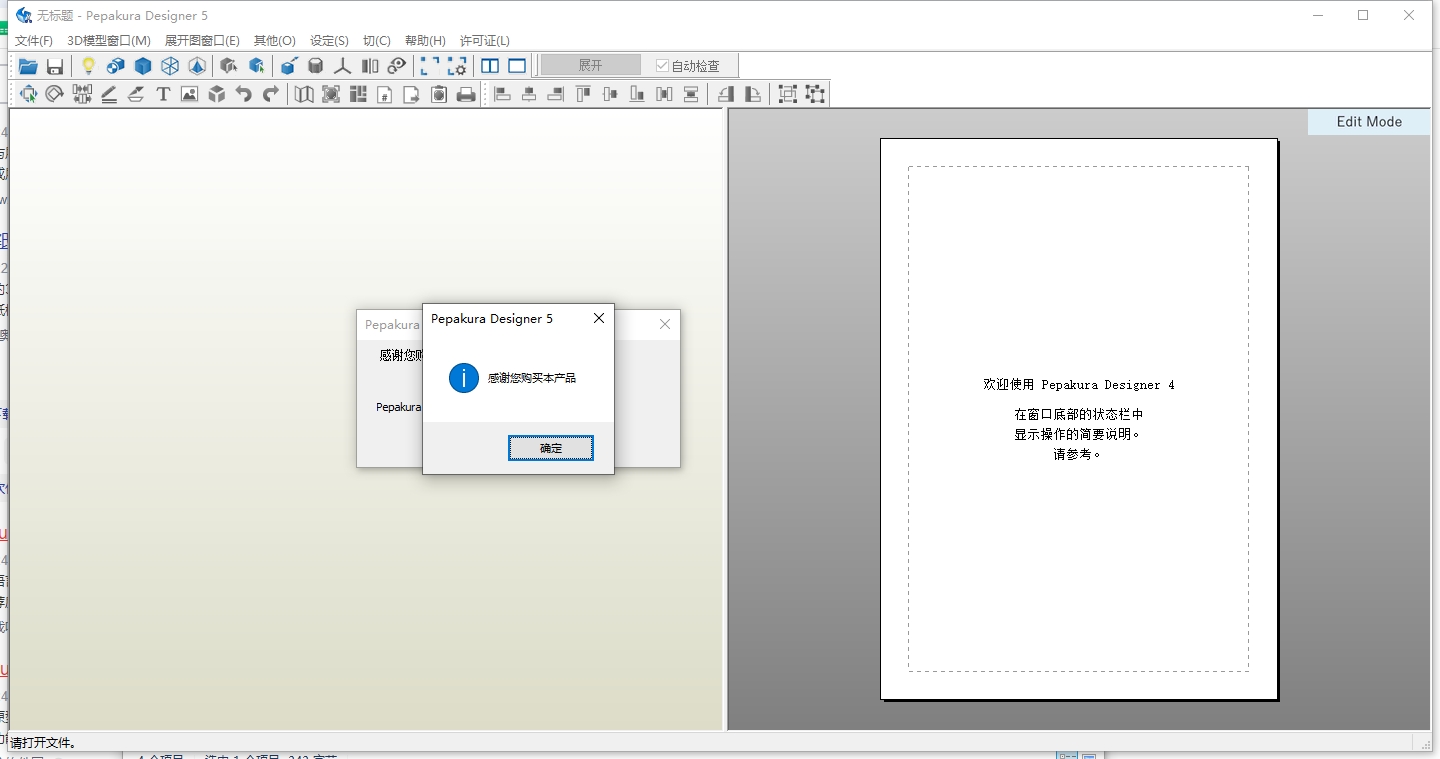Switch to single-pane window layout icon
This screenshot has width=1440, height=759.
point(517,66)
